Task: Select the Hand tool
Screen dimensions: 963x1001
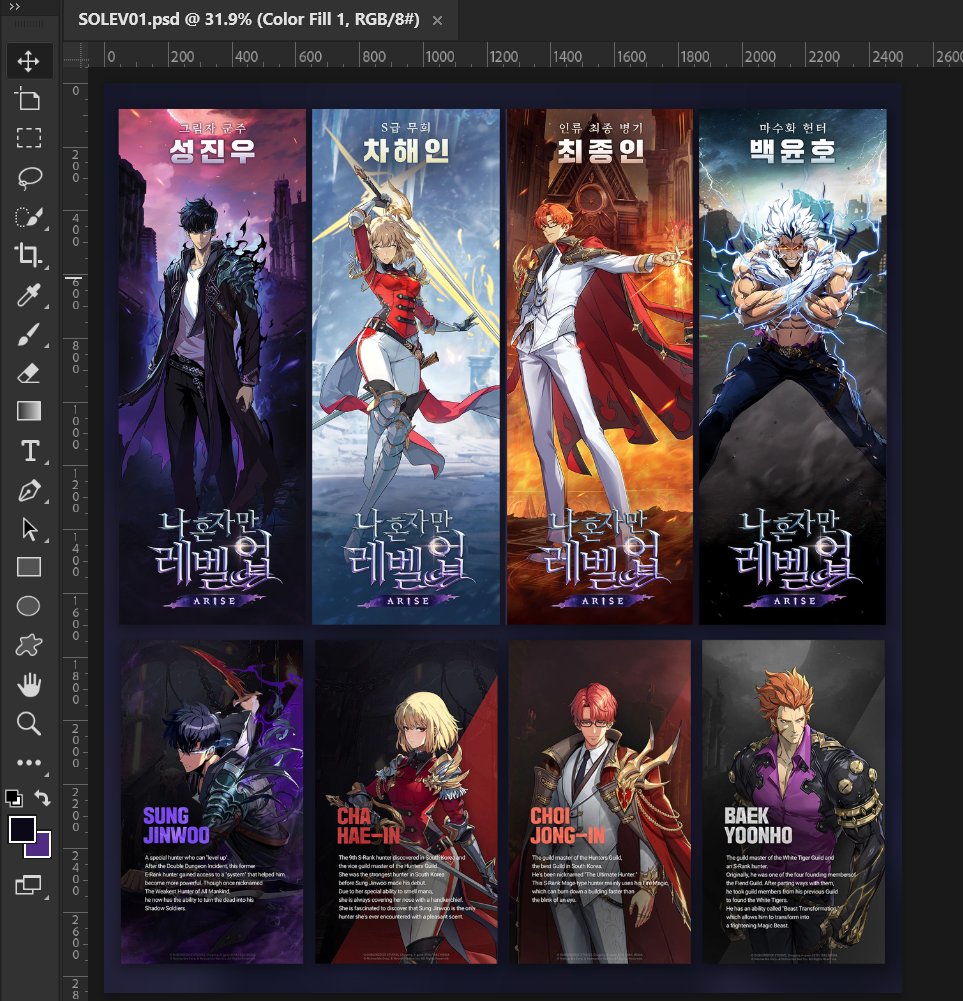Action: [29, 685]
